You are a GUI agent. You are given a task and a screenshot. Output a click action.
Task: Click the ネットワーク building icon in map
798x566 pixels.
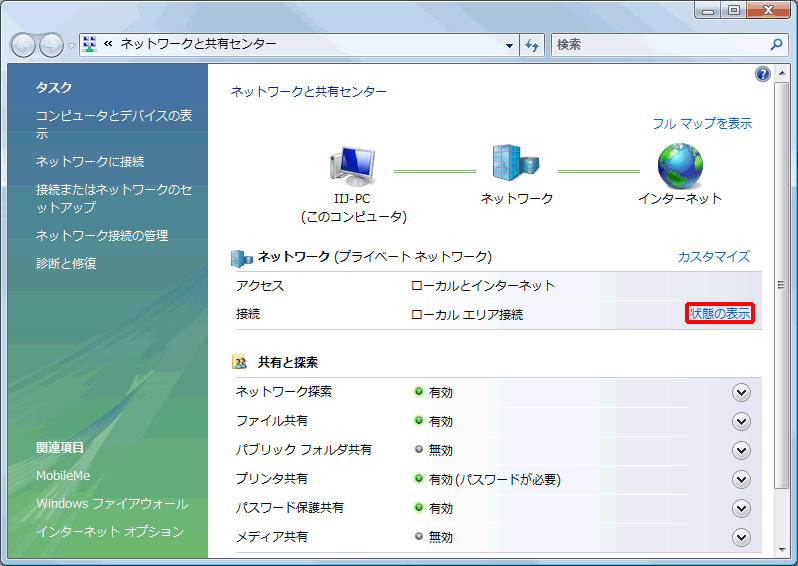click(516, 162)
